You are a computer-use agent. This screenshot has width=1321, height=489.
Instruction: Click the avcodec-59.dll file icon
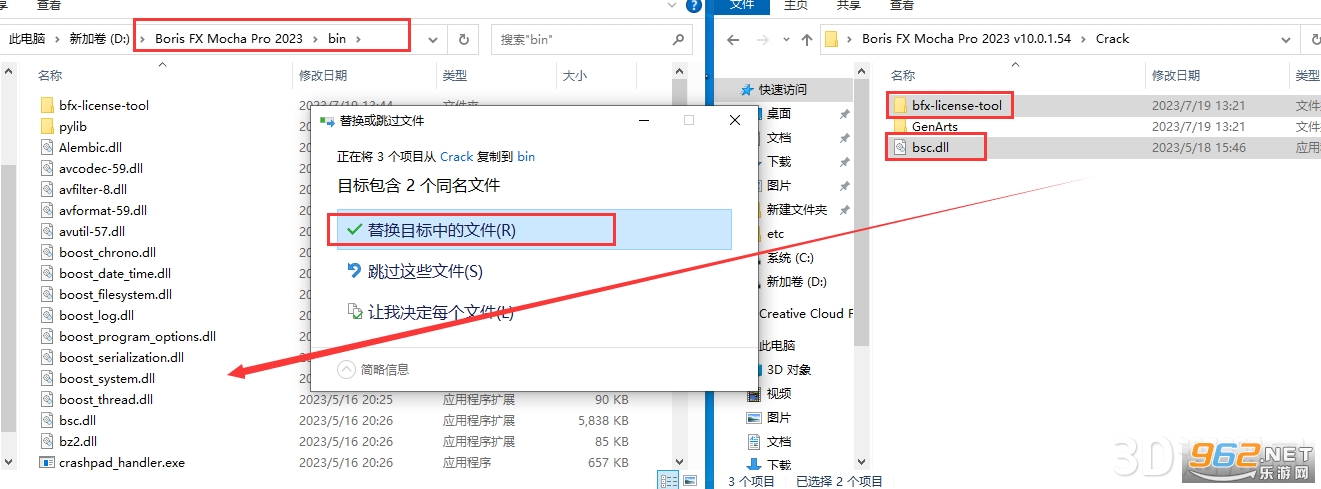(x=47, y=168)
